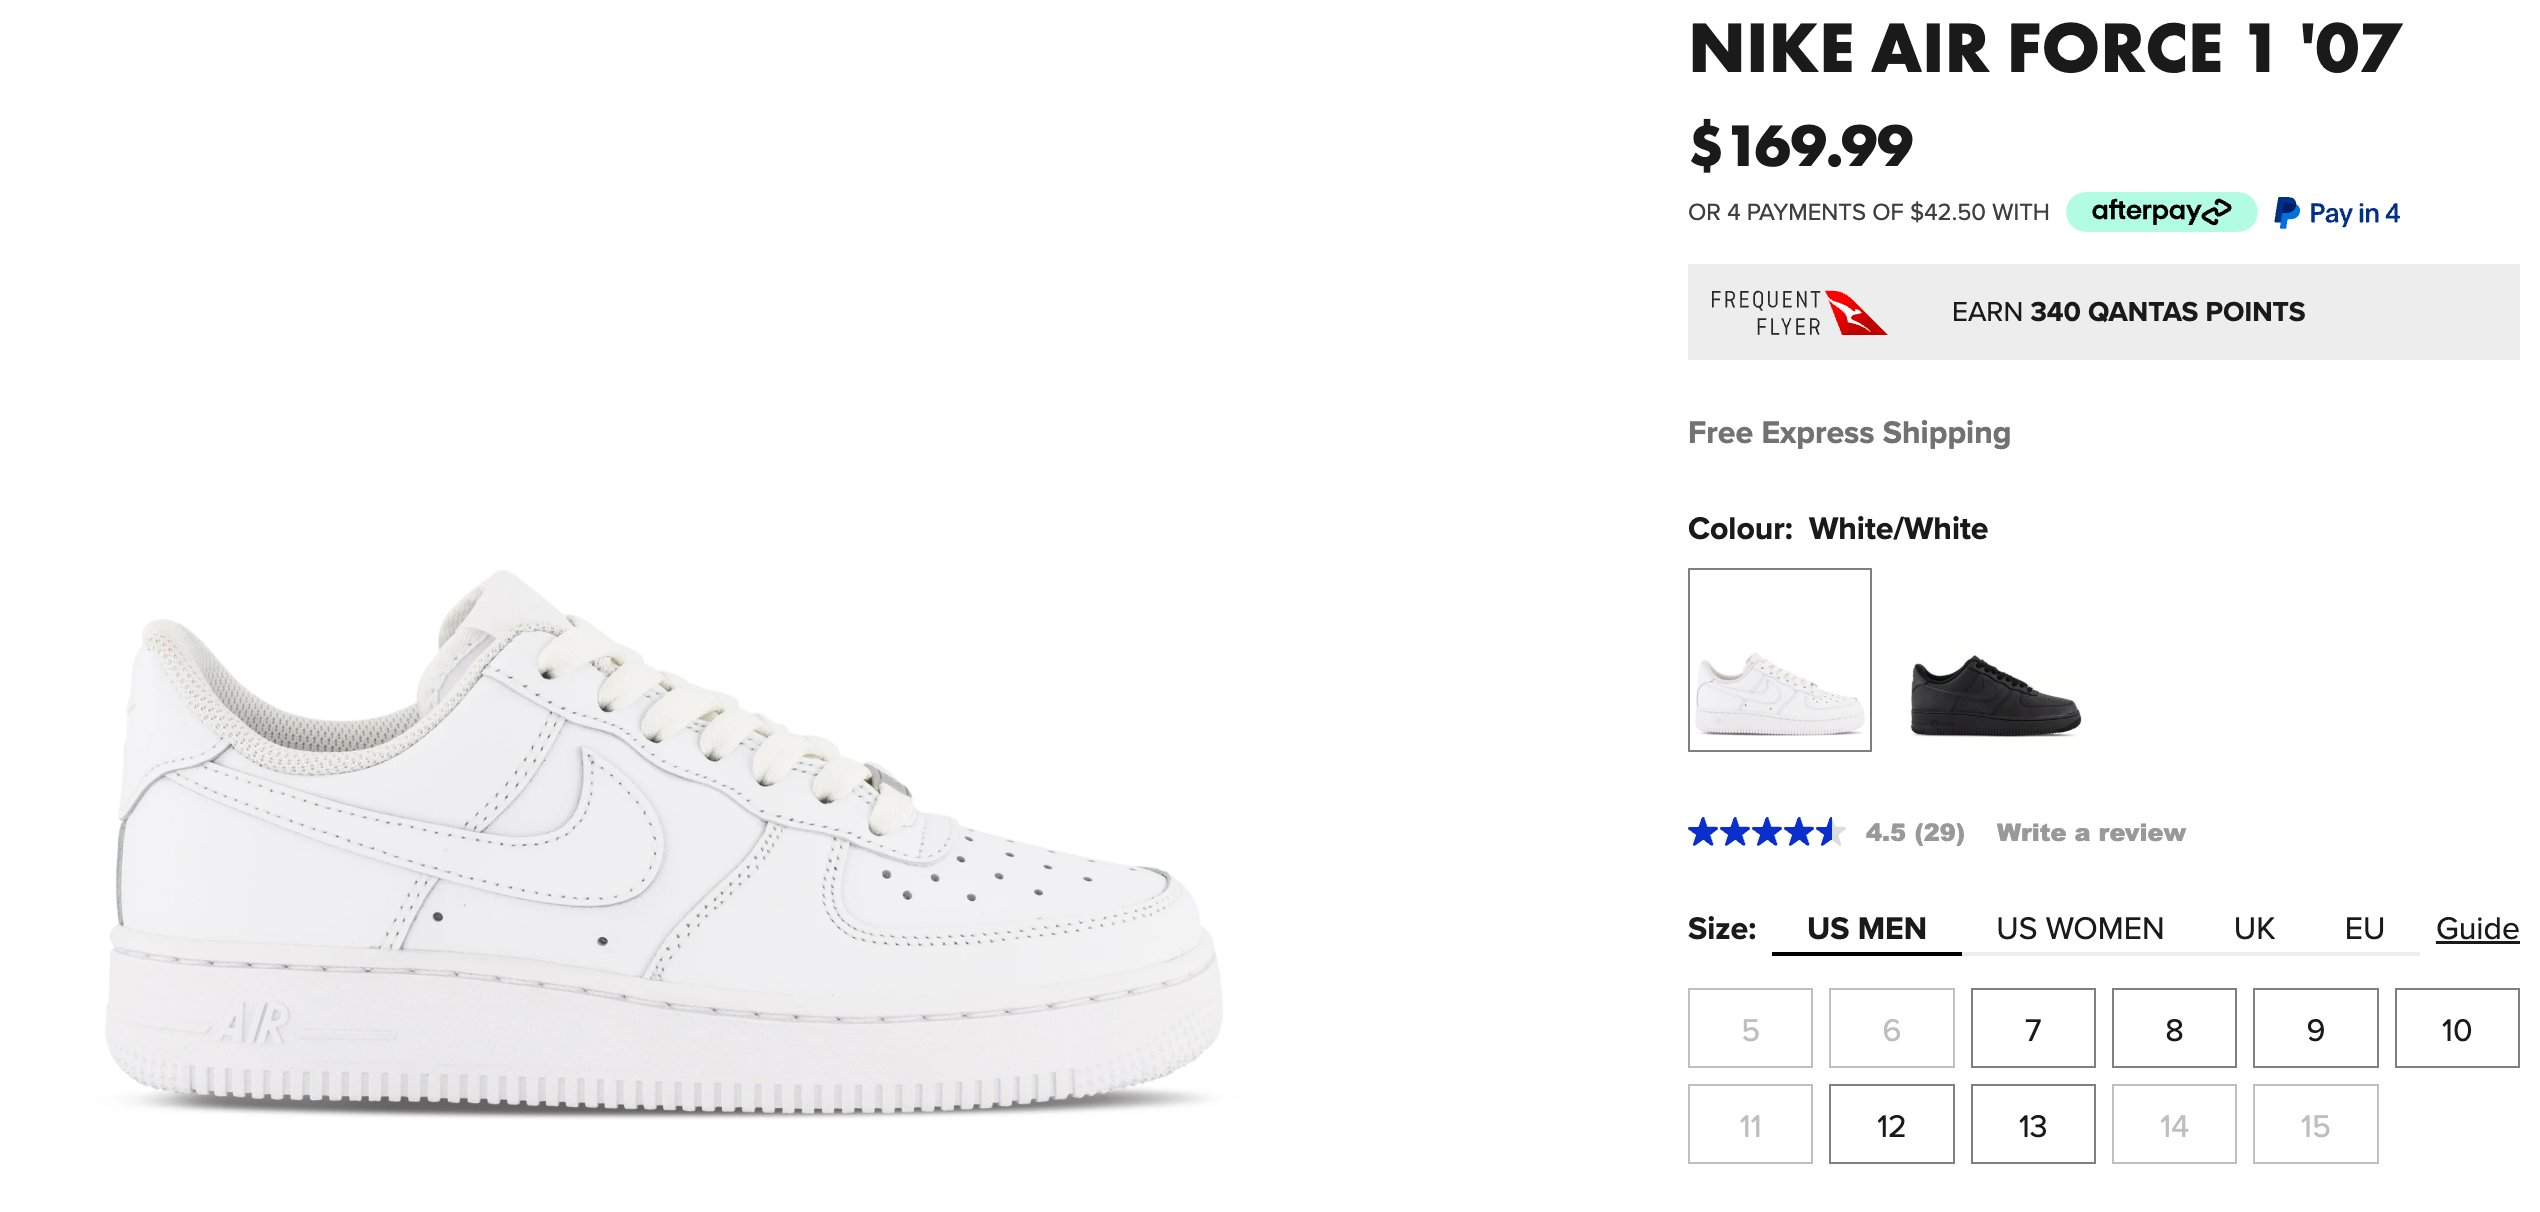Screen dimensions: 2540x1212
Task: Open the Write a review link
Action: 2090,833
